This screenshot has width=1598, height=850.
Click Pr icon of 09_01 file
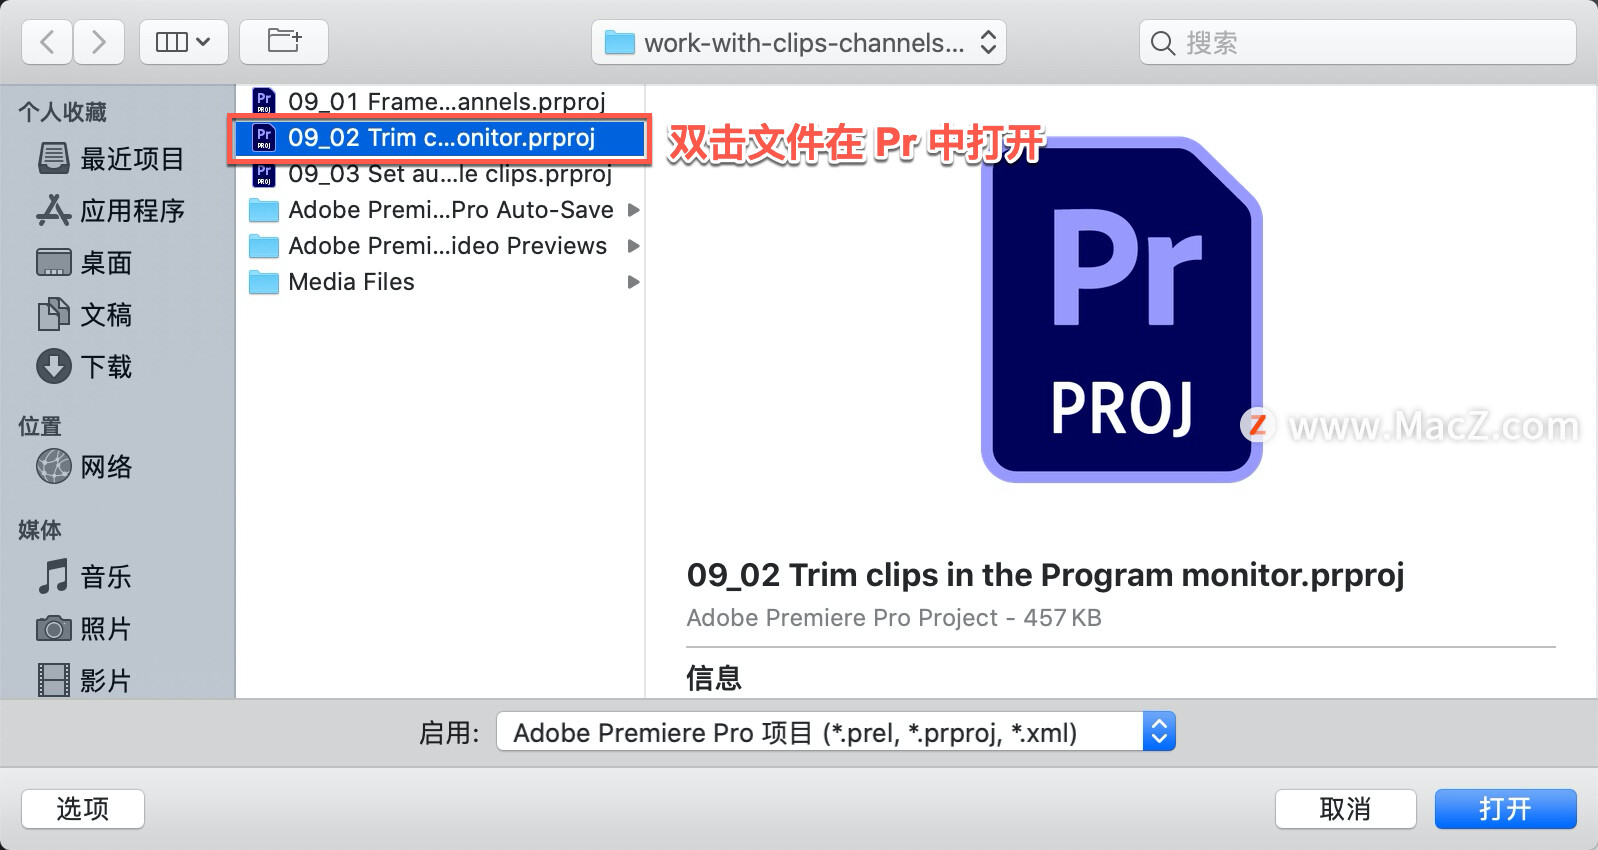pos(264,101)
